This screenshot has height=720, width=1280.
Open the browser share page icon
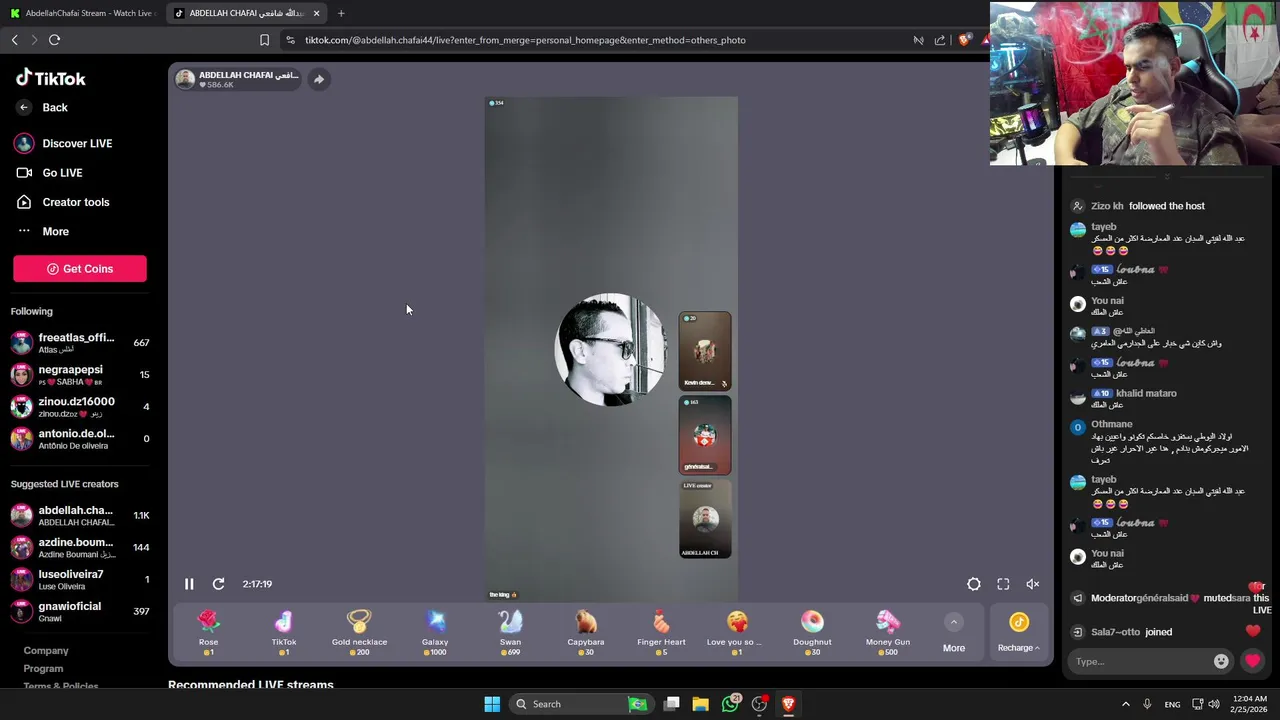pos(940,40)
